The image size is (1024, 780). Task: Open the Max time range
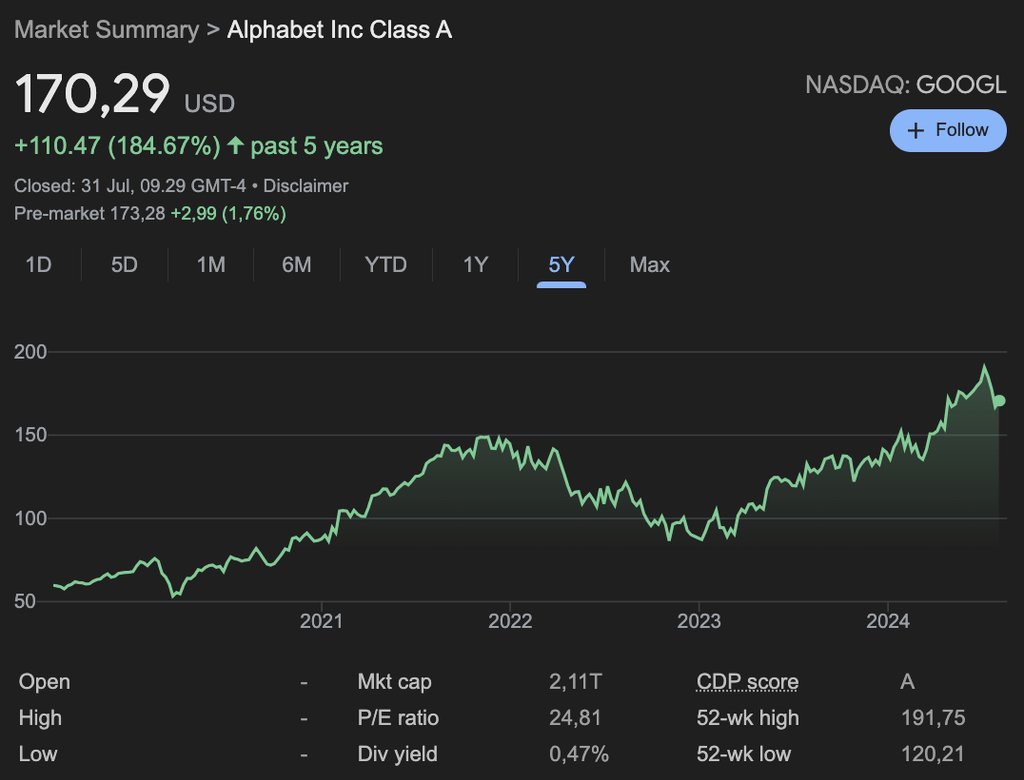click(x=649, y=265)
